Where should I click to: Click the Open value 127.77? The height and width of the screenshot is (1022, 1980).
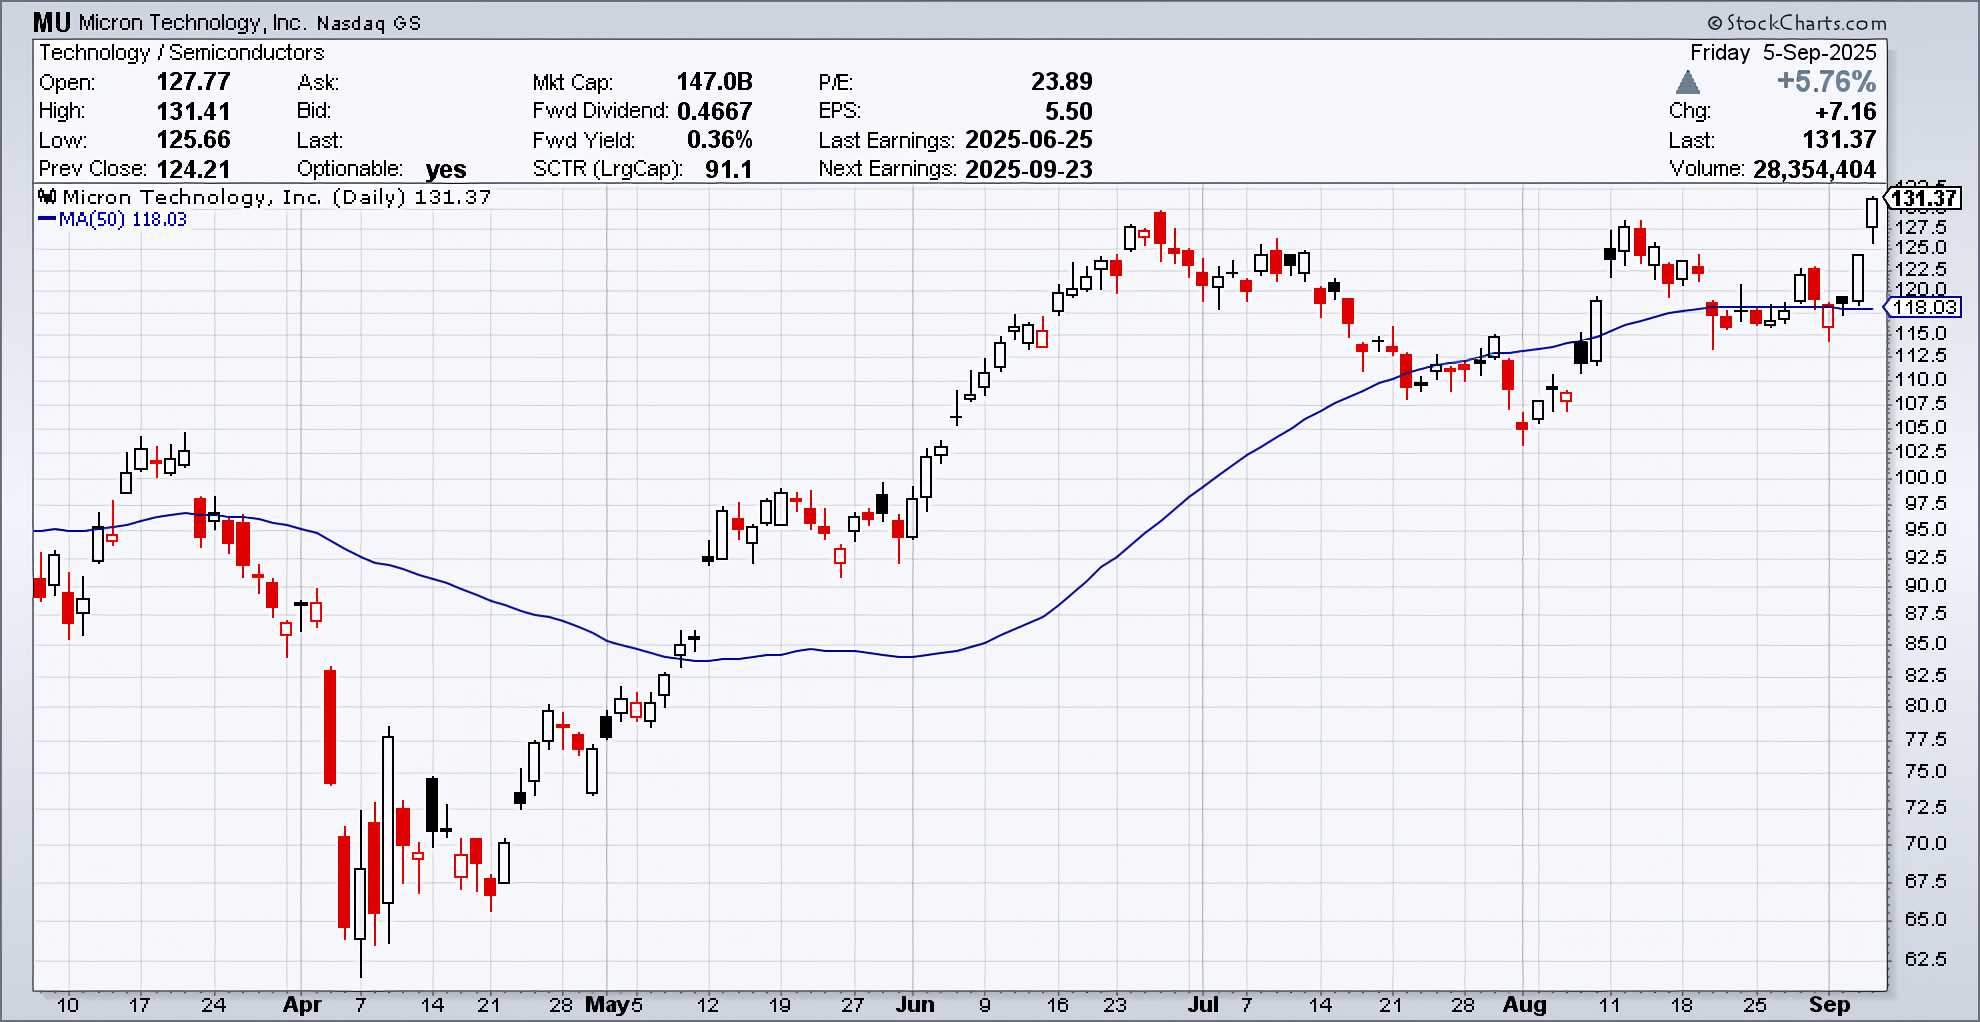(x=193, y=82)
